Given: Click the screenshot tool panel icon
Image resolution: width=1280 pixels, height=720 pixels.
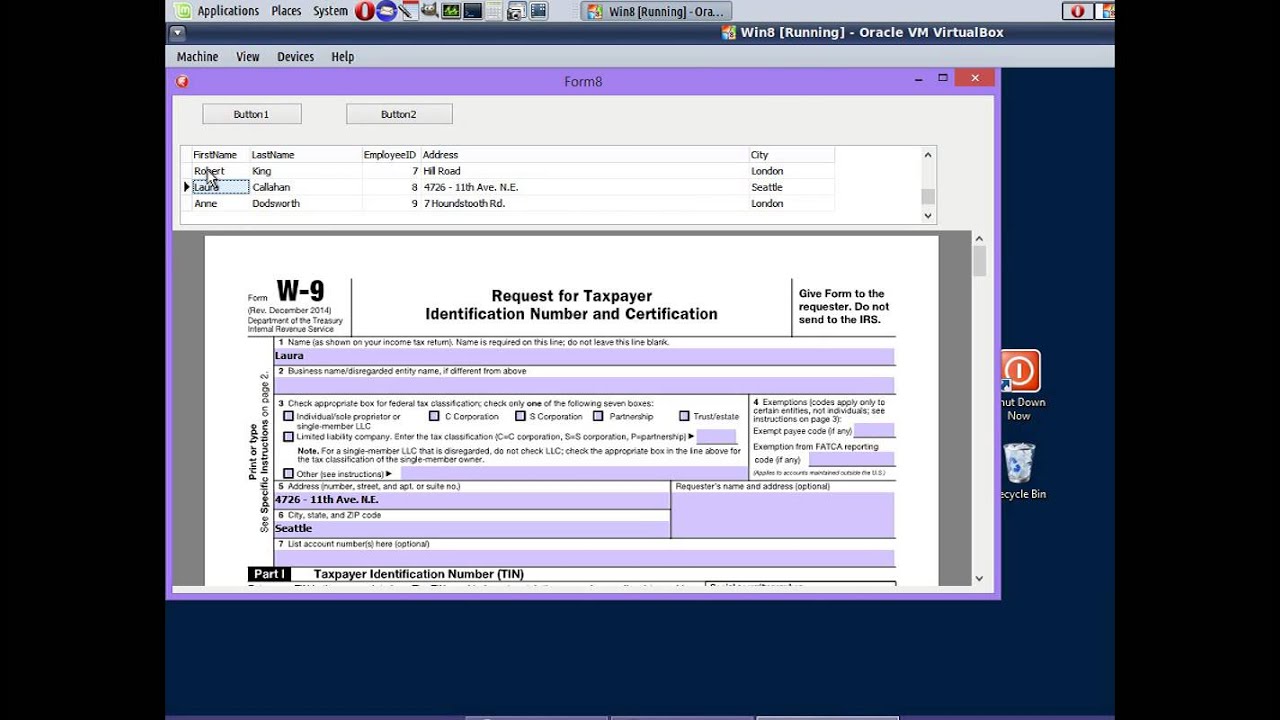Looking at the screenshot, I should coord(517,11).
